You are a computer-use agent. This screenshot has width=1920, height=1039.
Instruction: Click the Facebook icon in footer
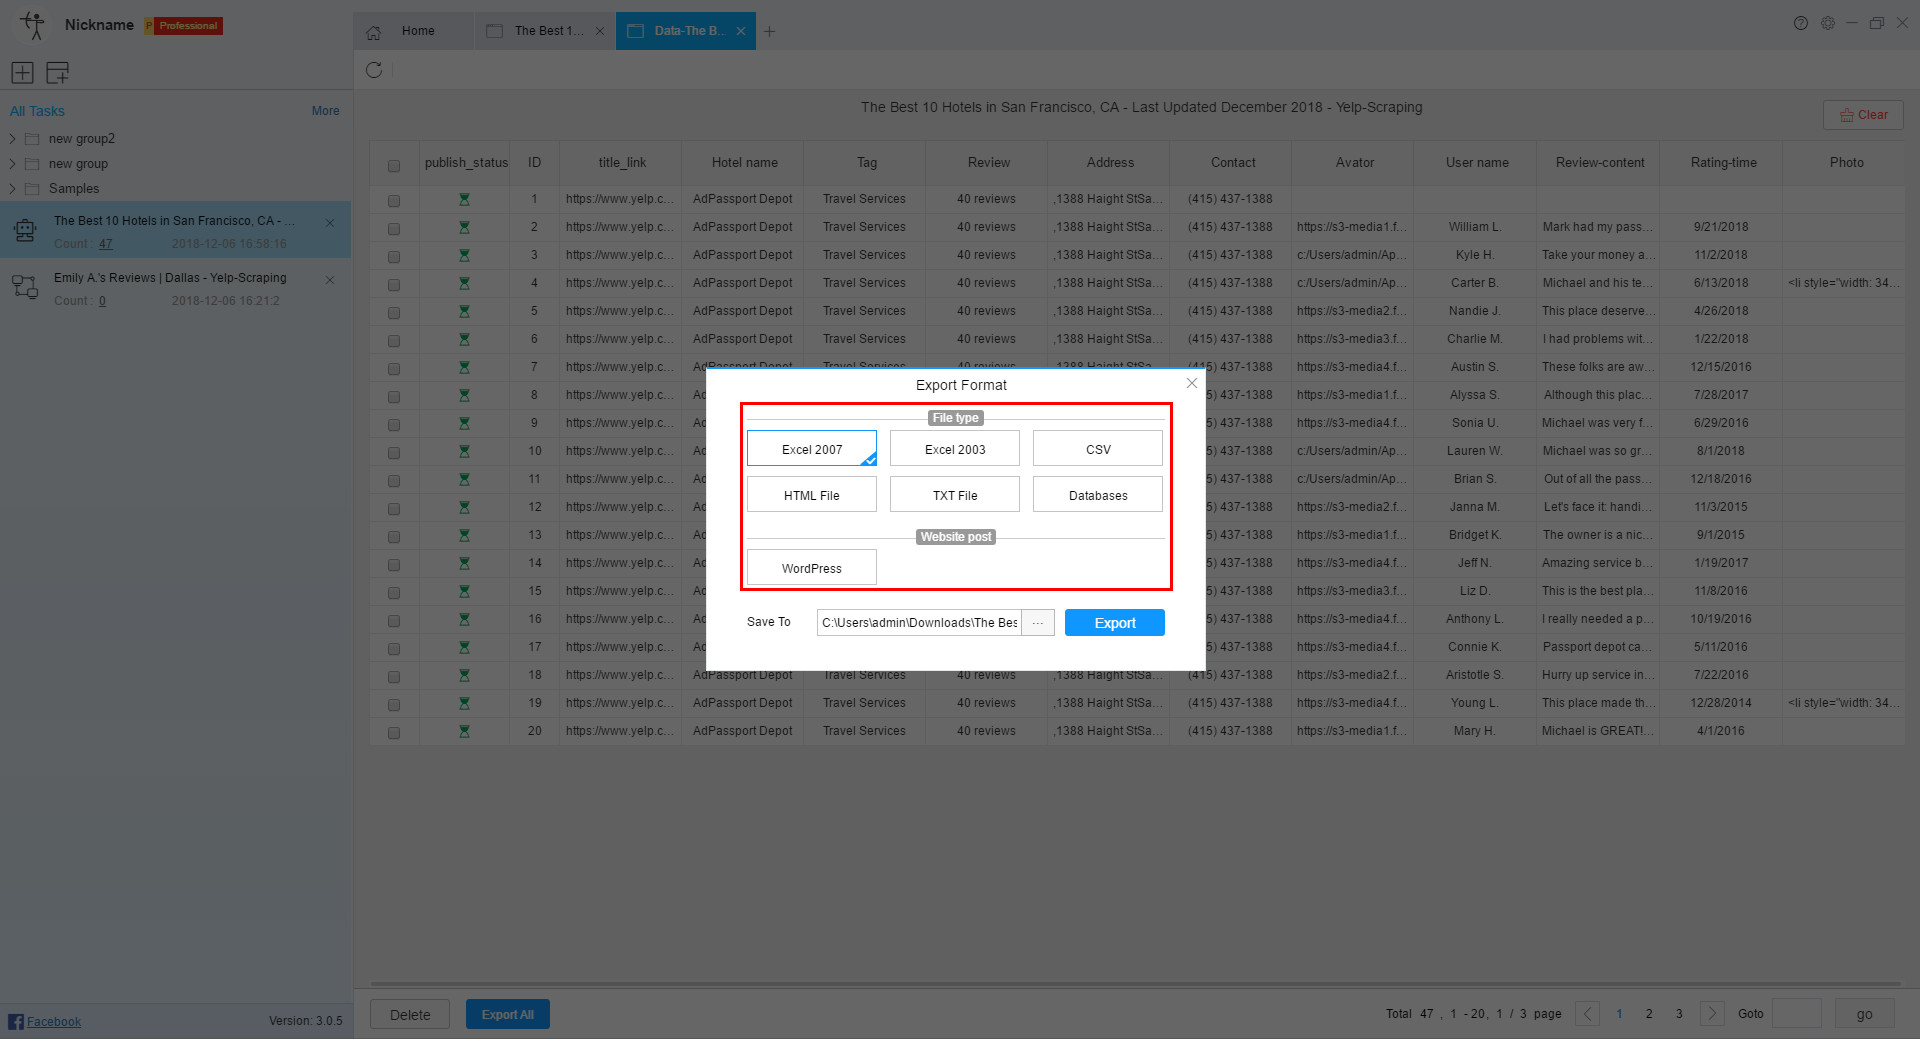[x=16, y=1021]
